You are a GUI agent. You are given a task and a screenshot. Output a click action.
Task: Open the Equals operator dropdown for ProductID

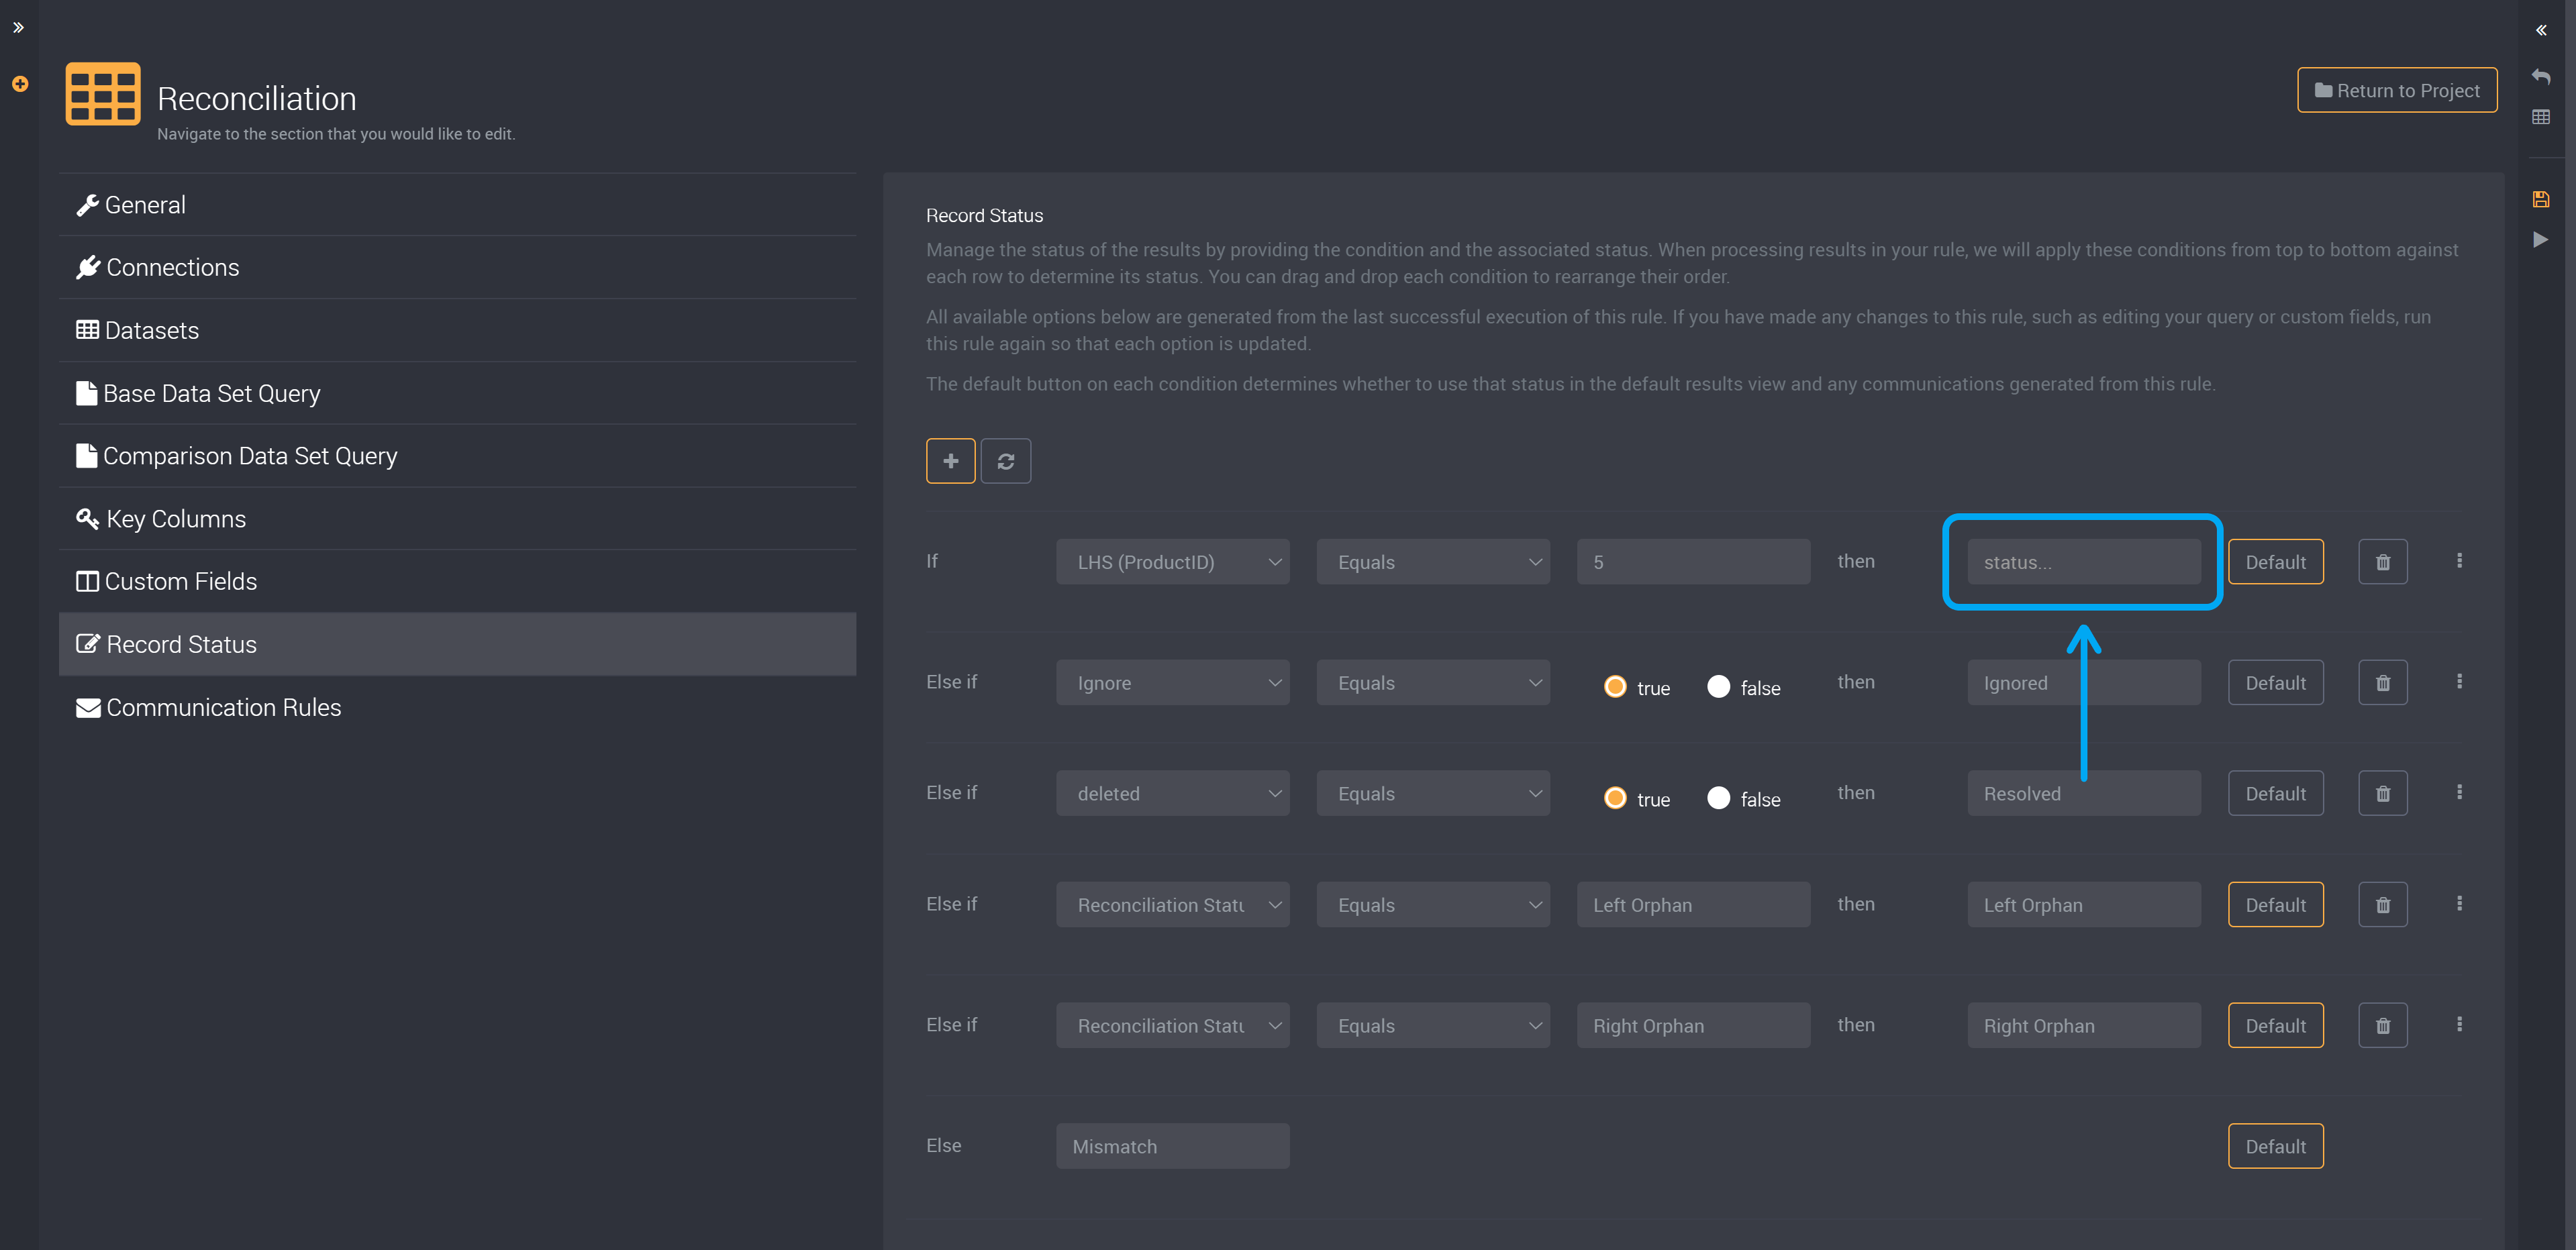pos(1433,562)
